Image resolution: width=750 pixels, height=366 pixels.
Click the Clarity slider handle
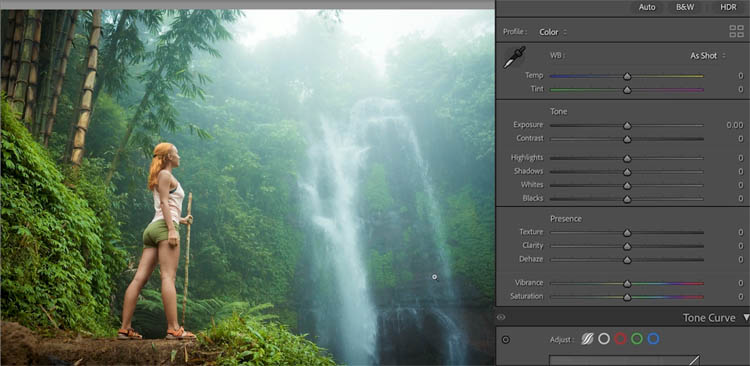[627, 247]
